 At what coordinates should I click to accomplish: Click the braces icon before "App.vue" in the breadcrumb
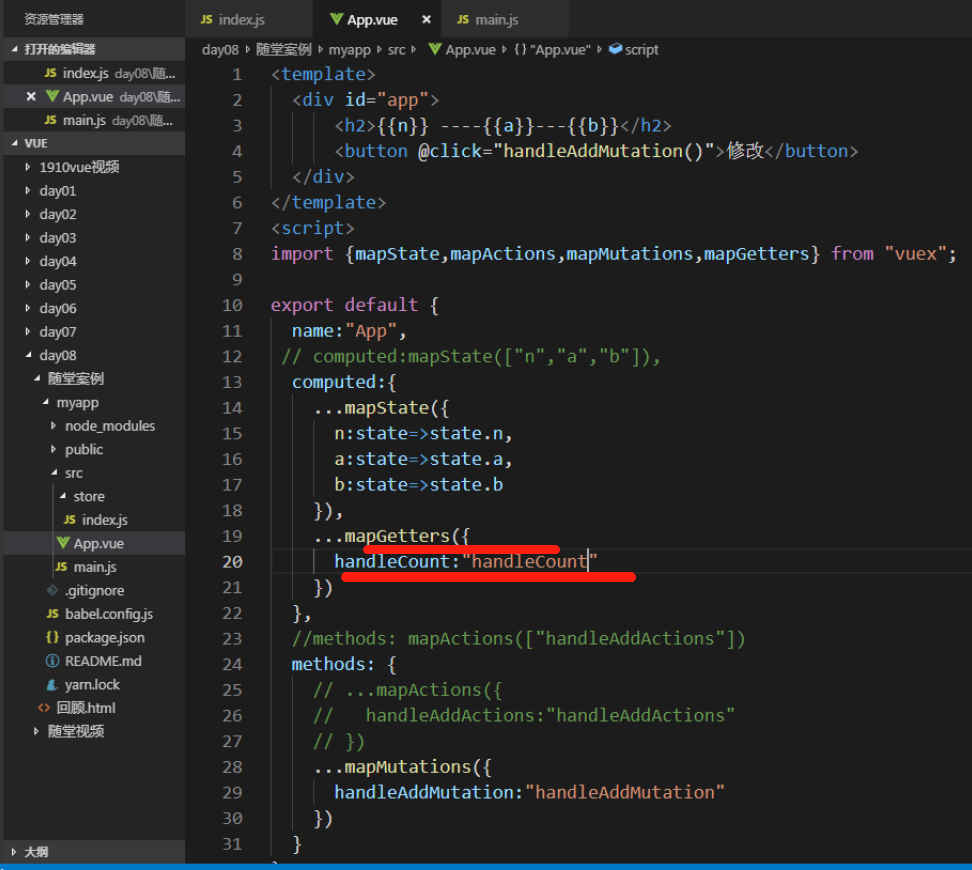[520, 49]
